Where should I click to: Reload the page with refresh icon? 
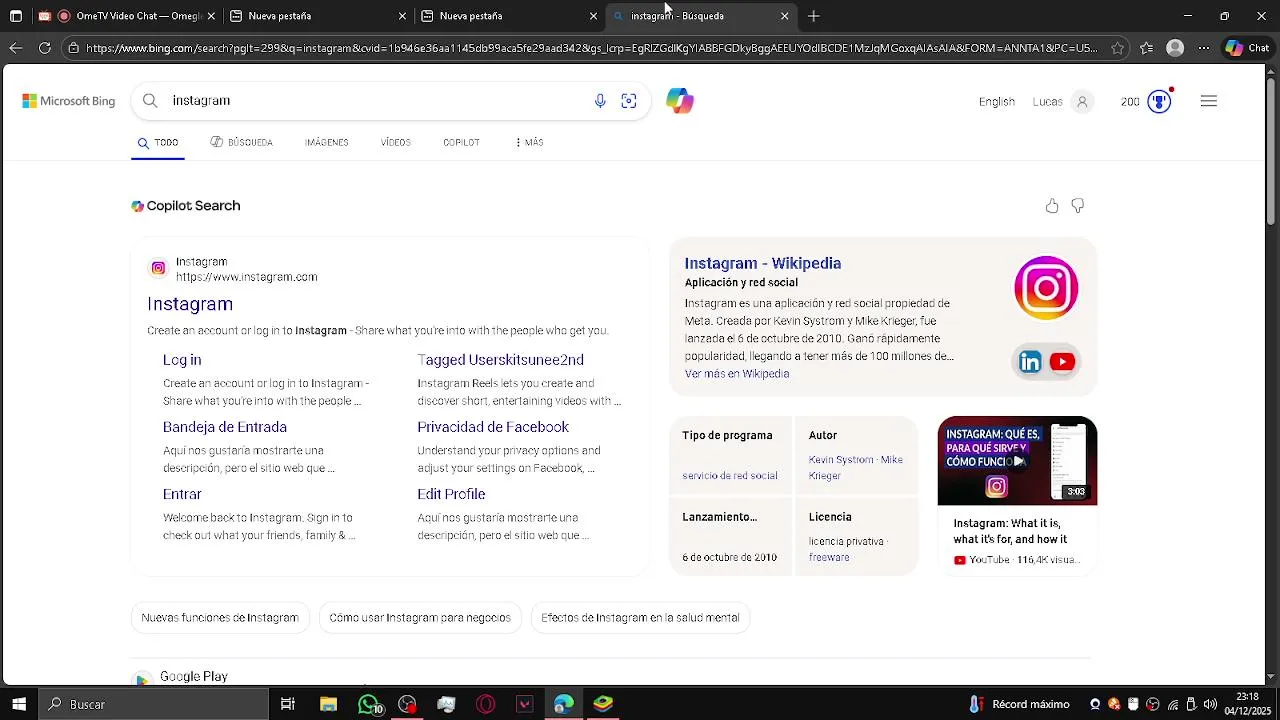coord(45,48)
